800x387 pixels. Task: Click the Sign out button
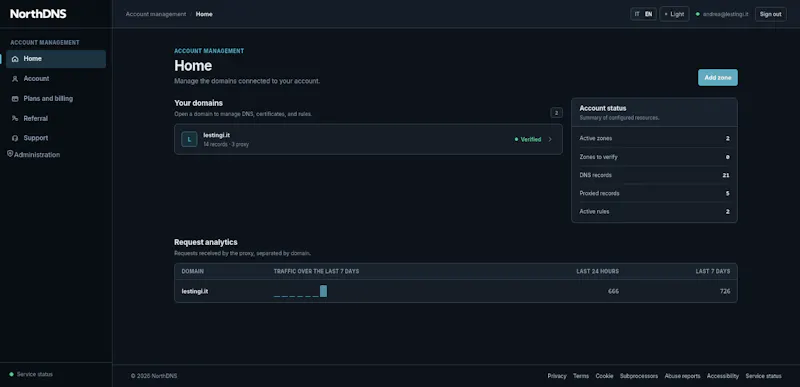pos(770,14)
